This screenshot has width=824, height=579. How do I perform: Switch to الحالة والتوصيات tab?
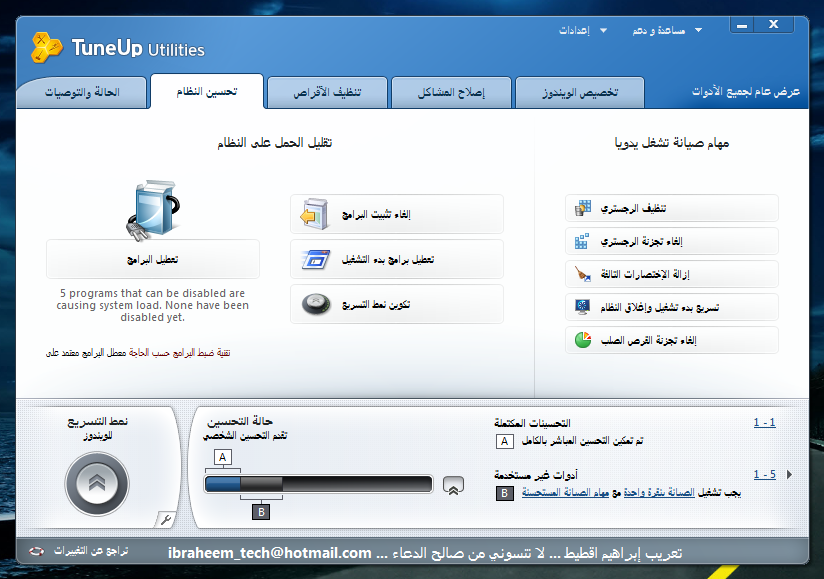pyautogui.click(x=82, y=92)
